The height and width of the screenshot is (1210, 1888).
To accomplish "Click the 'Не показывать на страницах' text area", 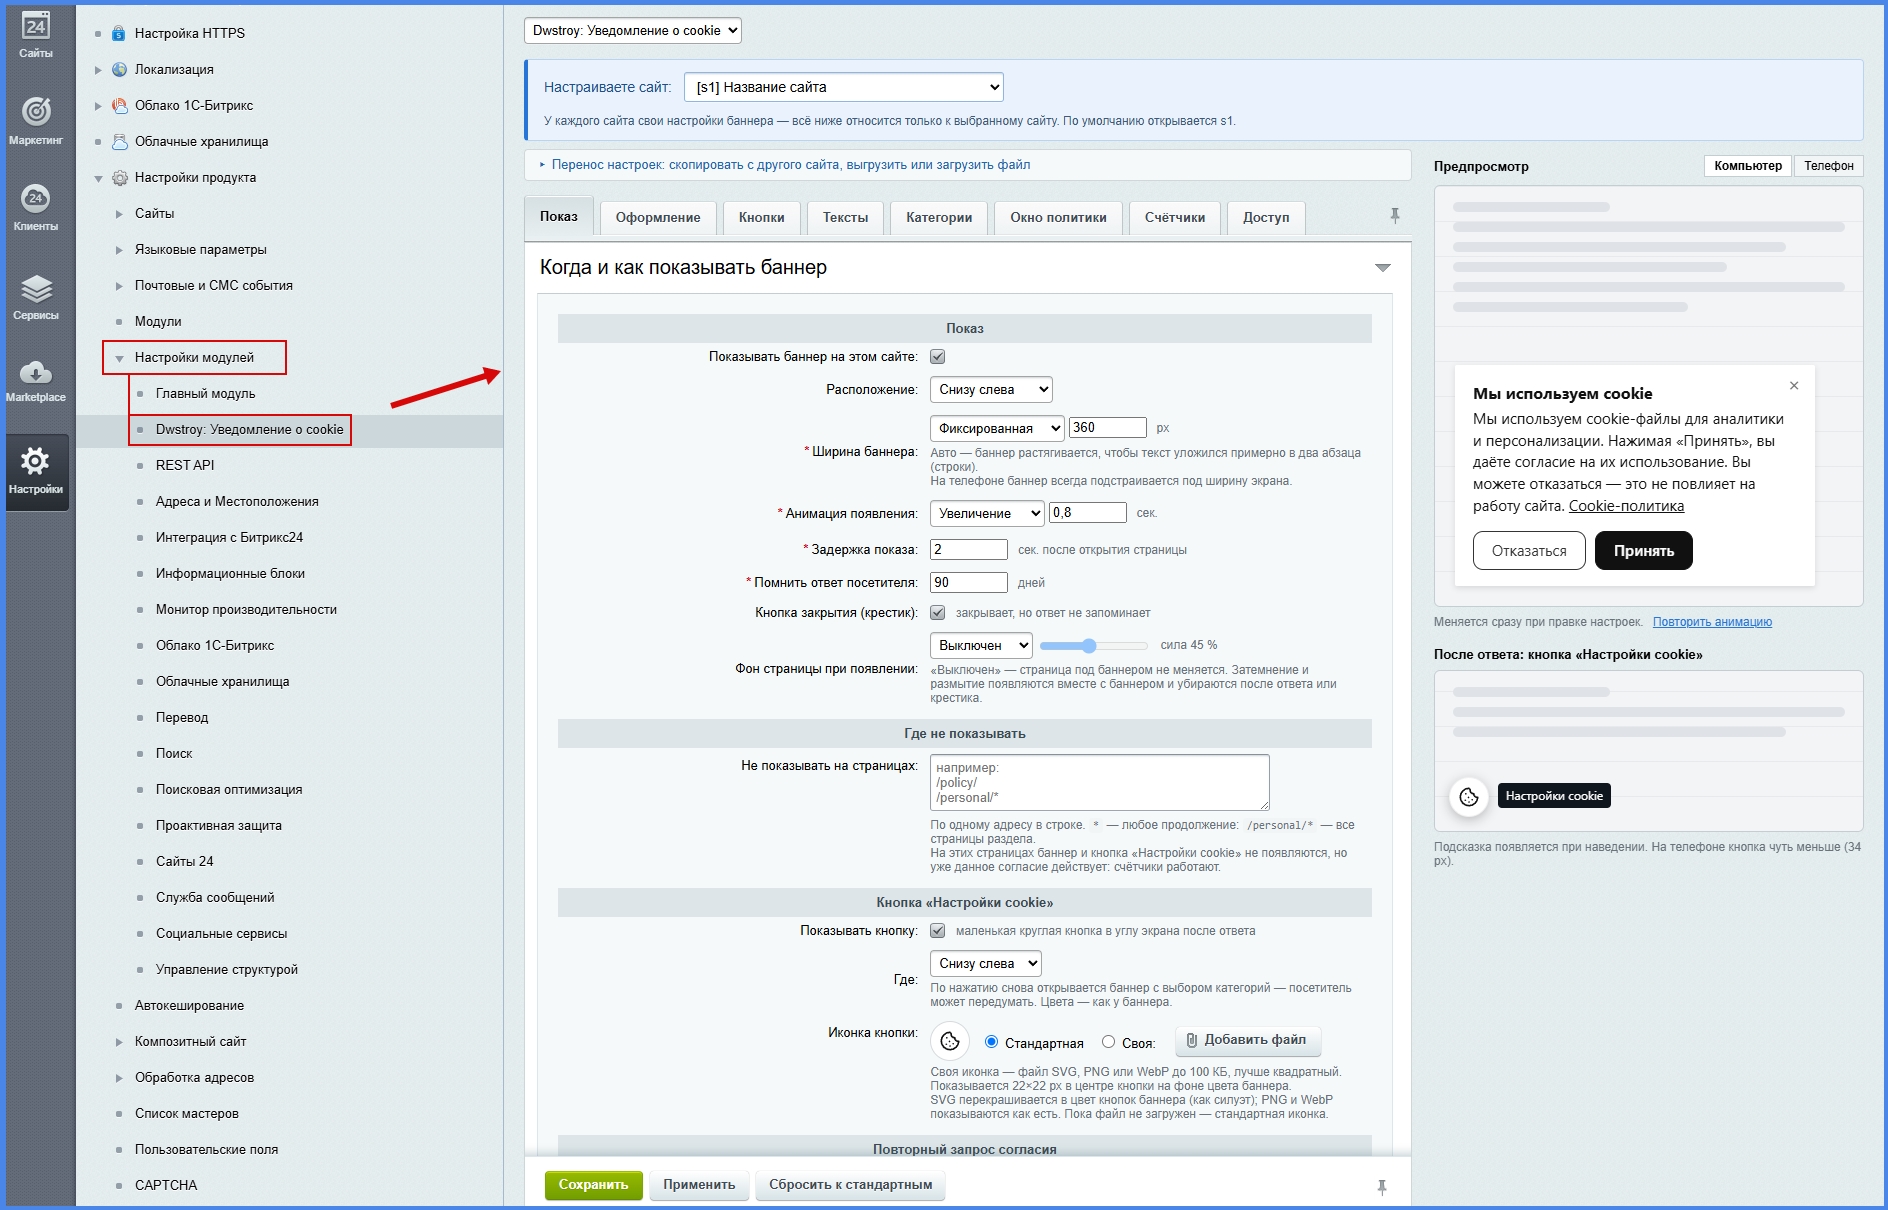I will [x=1100, y=782].
